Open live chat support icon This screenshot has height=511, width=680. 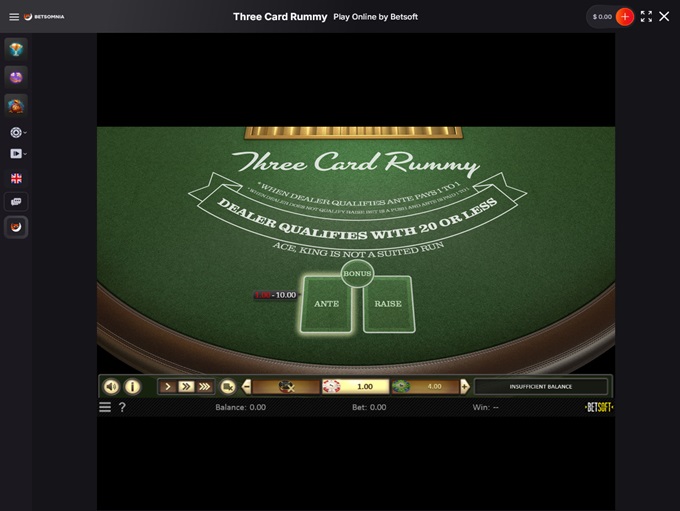point(16,202)
